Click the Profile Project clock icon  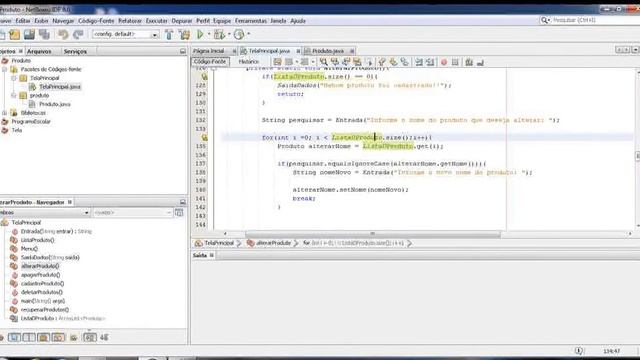239,35
